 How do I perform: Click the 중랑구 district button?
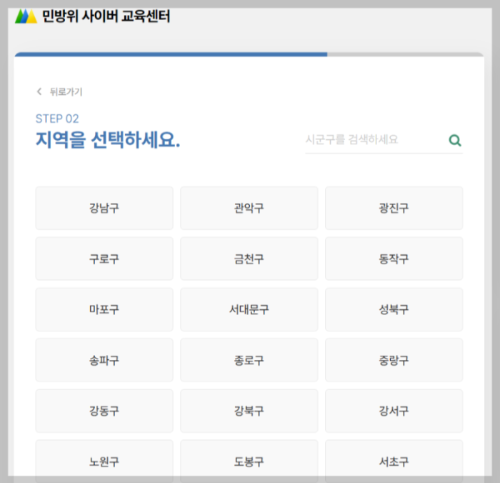pos(394,360)
